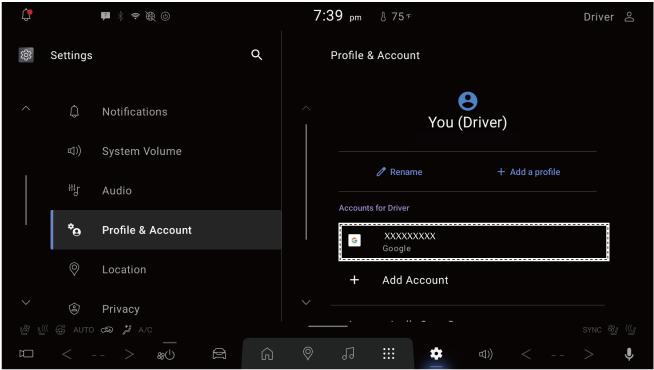Toggle the SYNC climate option
This screenshot has width=654, height=370.
click(x=592, y=330)
